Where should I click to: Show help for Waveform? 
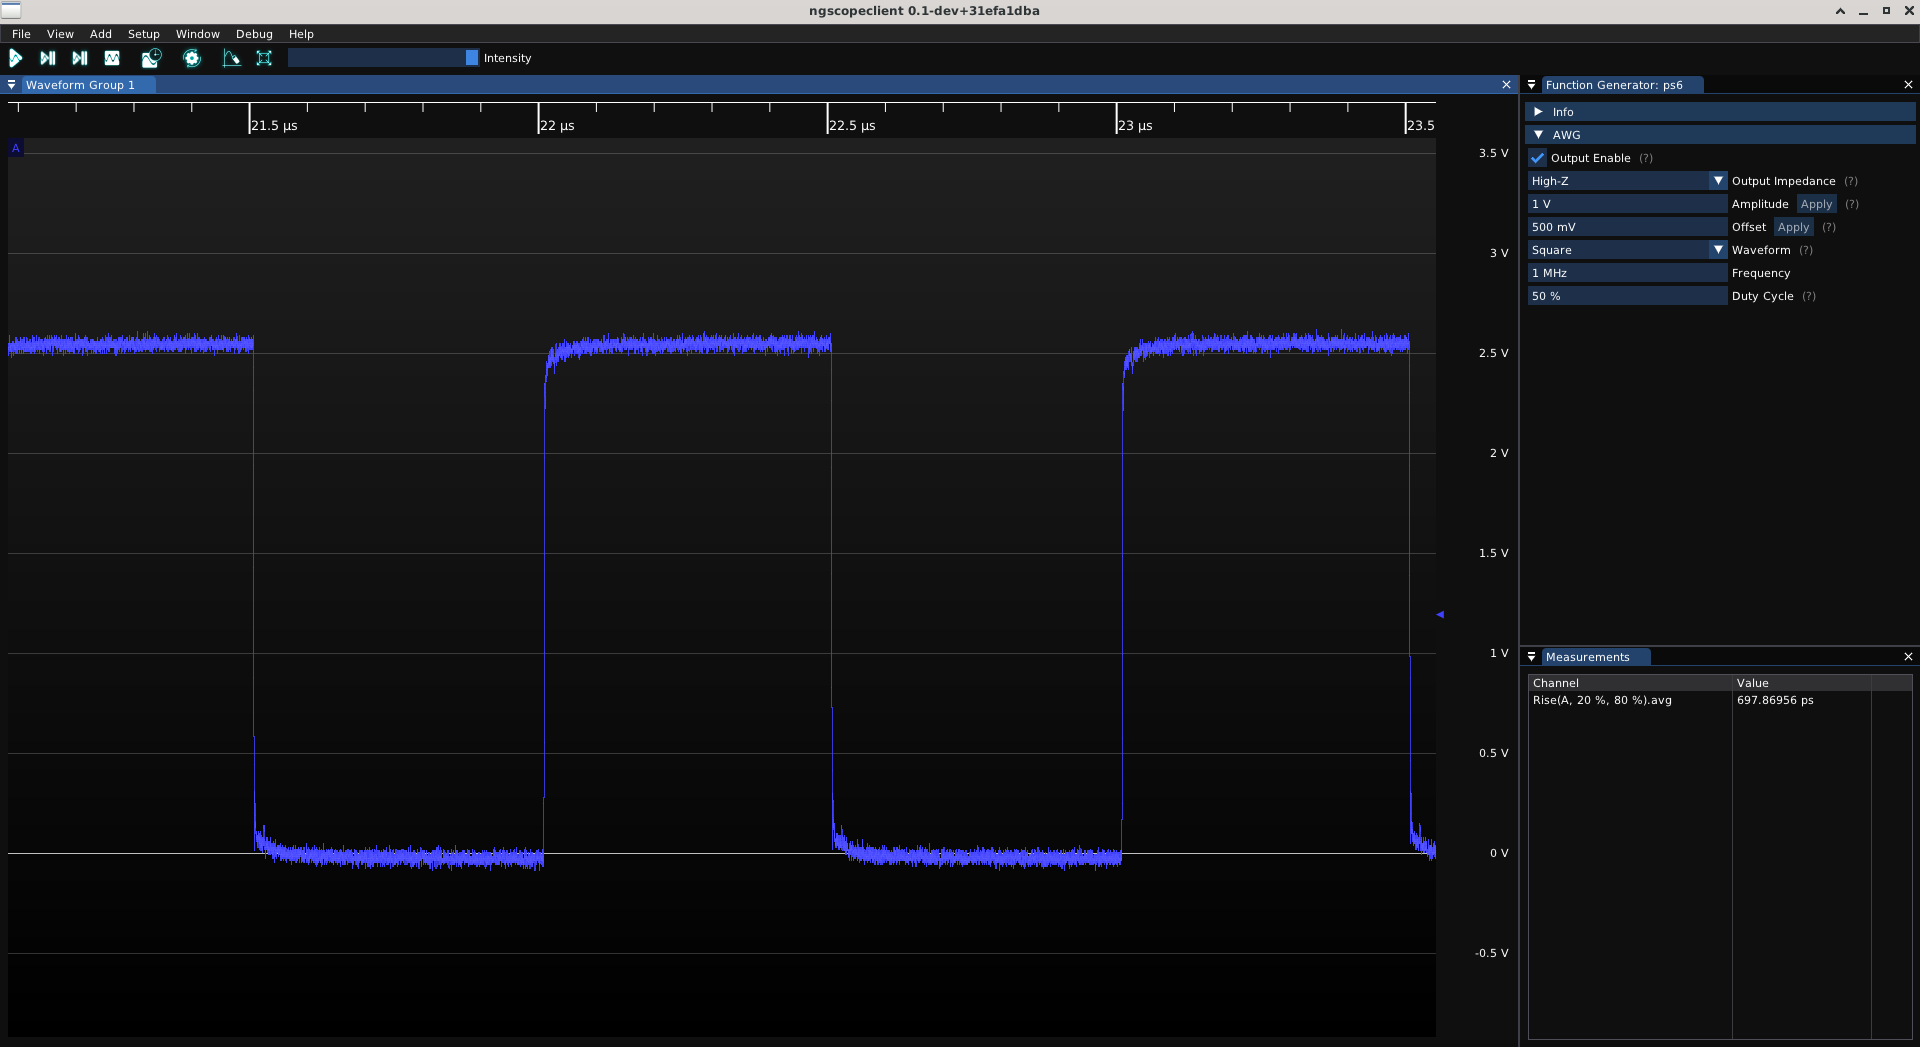pyautogui.click(x=1806, y=250)
